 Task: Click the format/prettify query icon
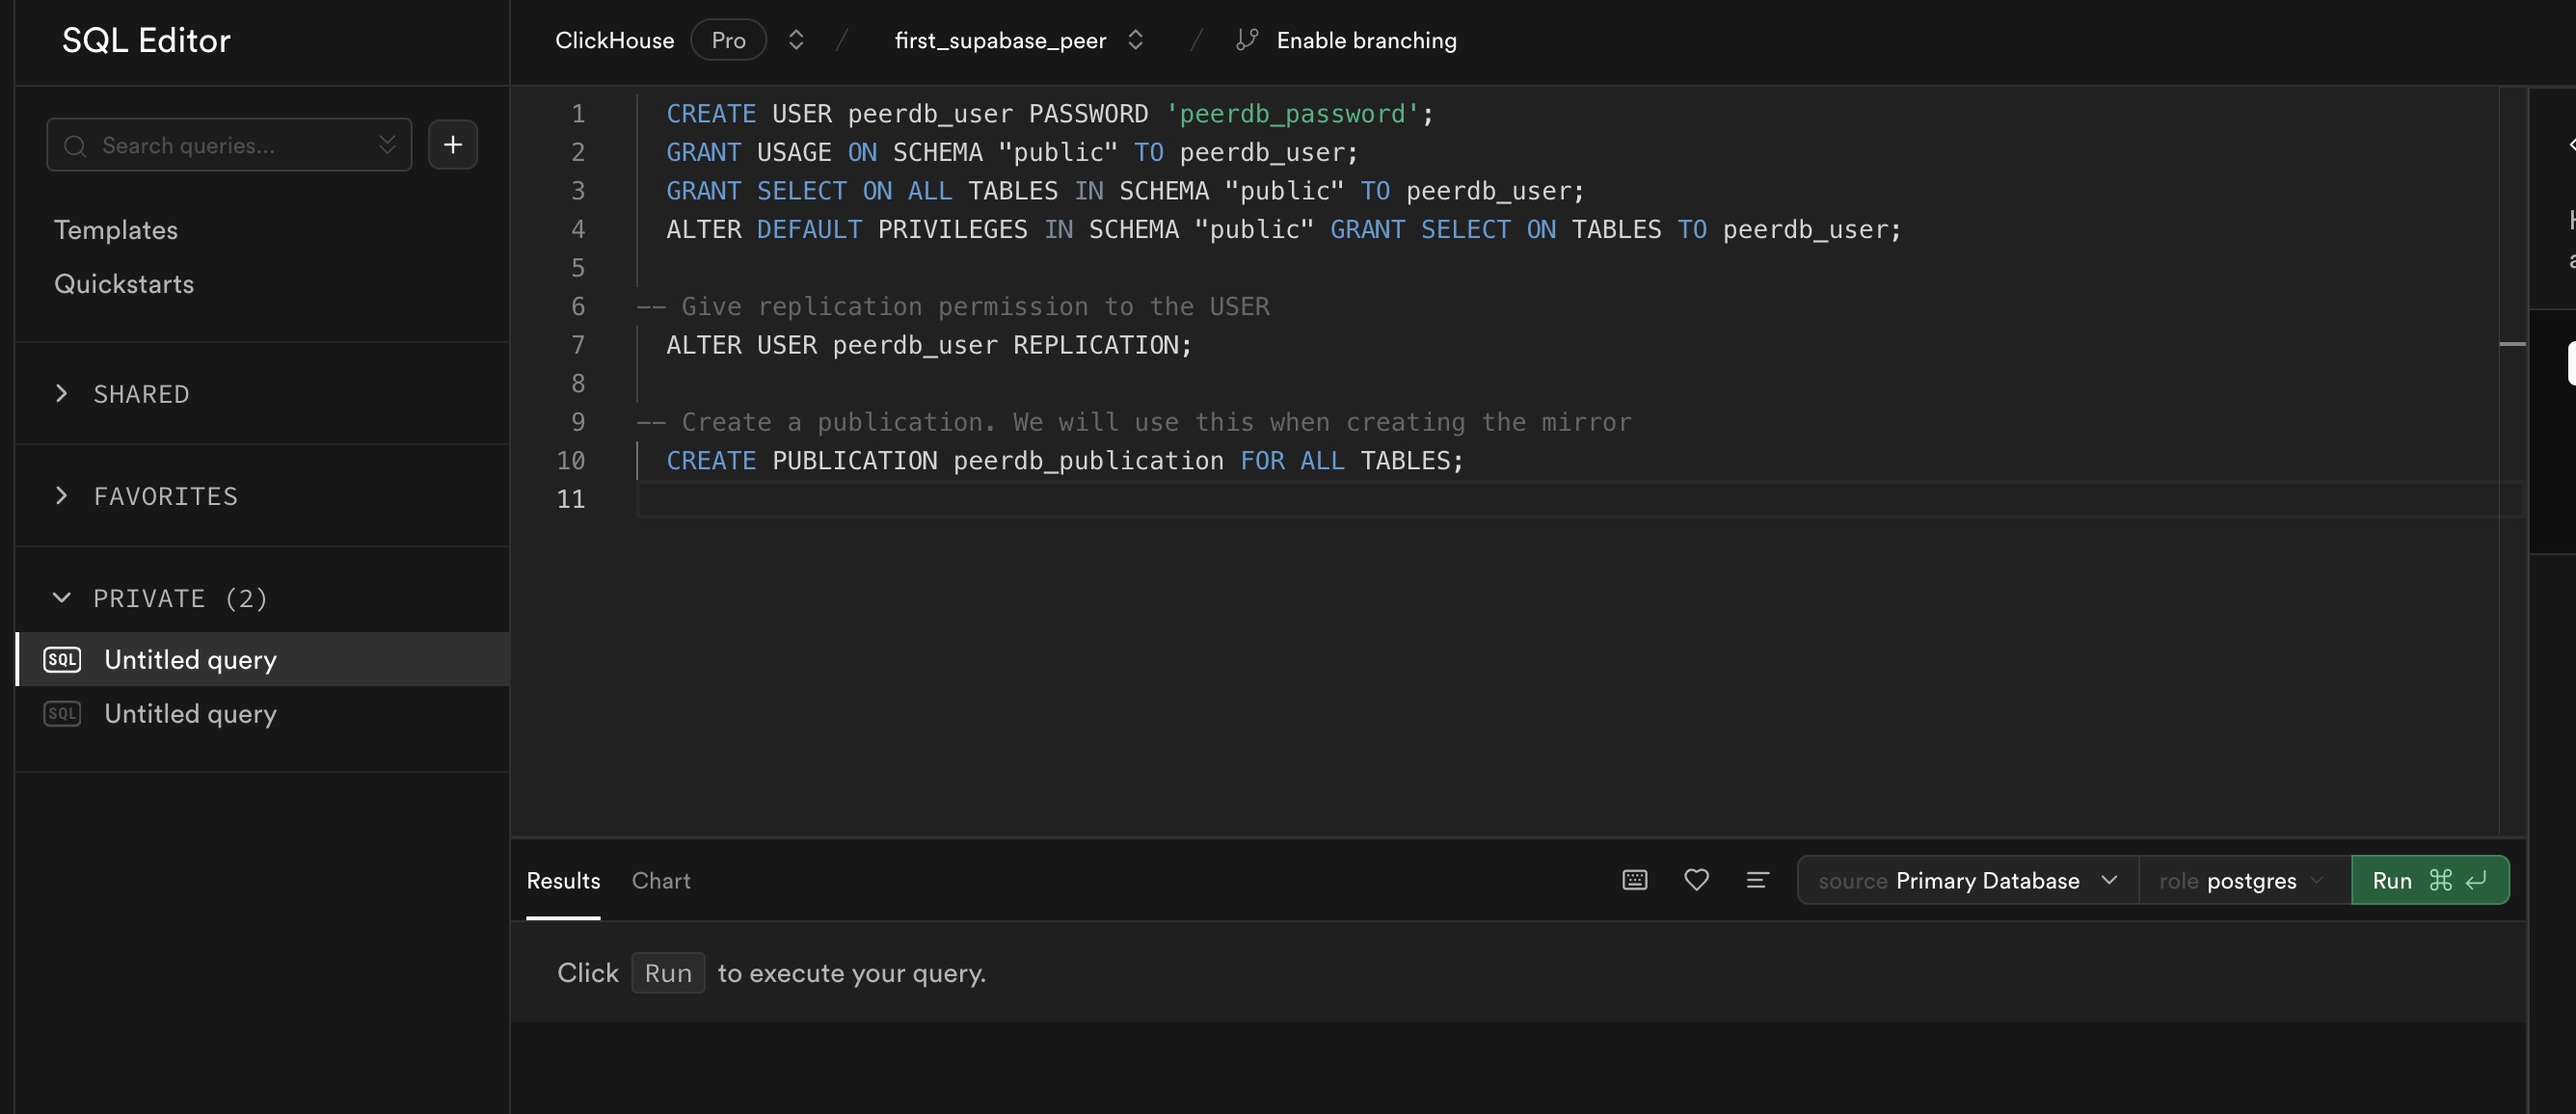1757,877
